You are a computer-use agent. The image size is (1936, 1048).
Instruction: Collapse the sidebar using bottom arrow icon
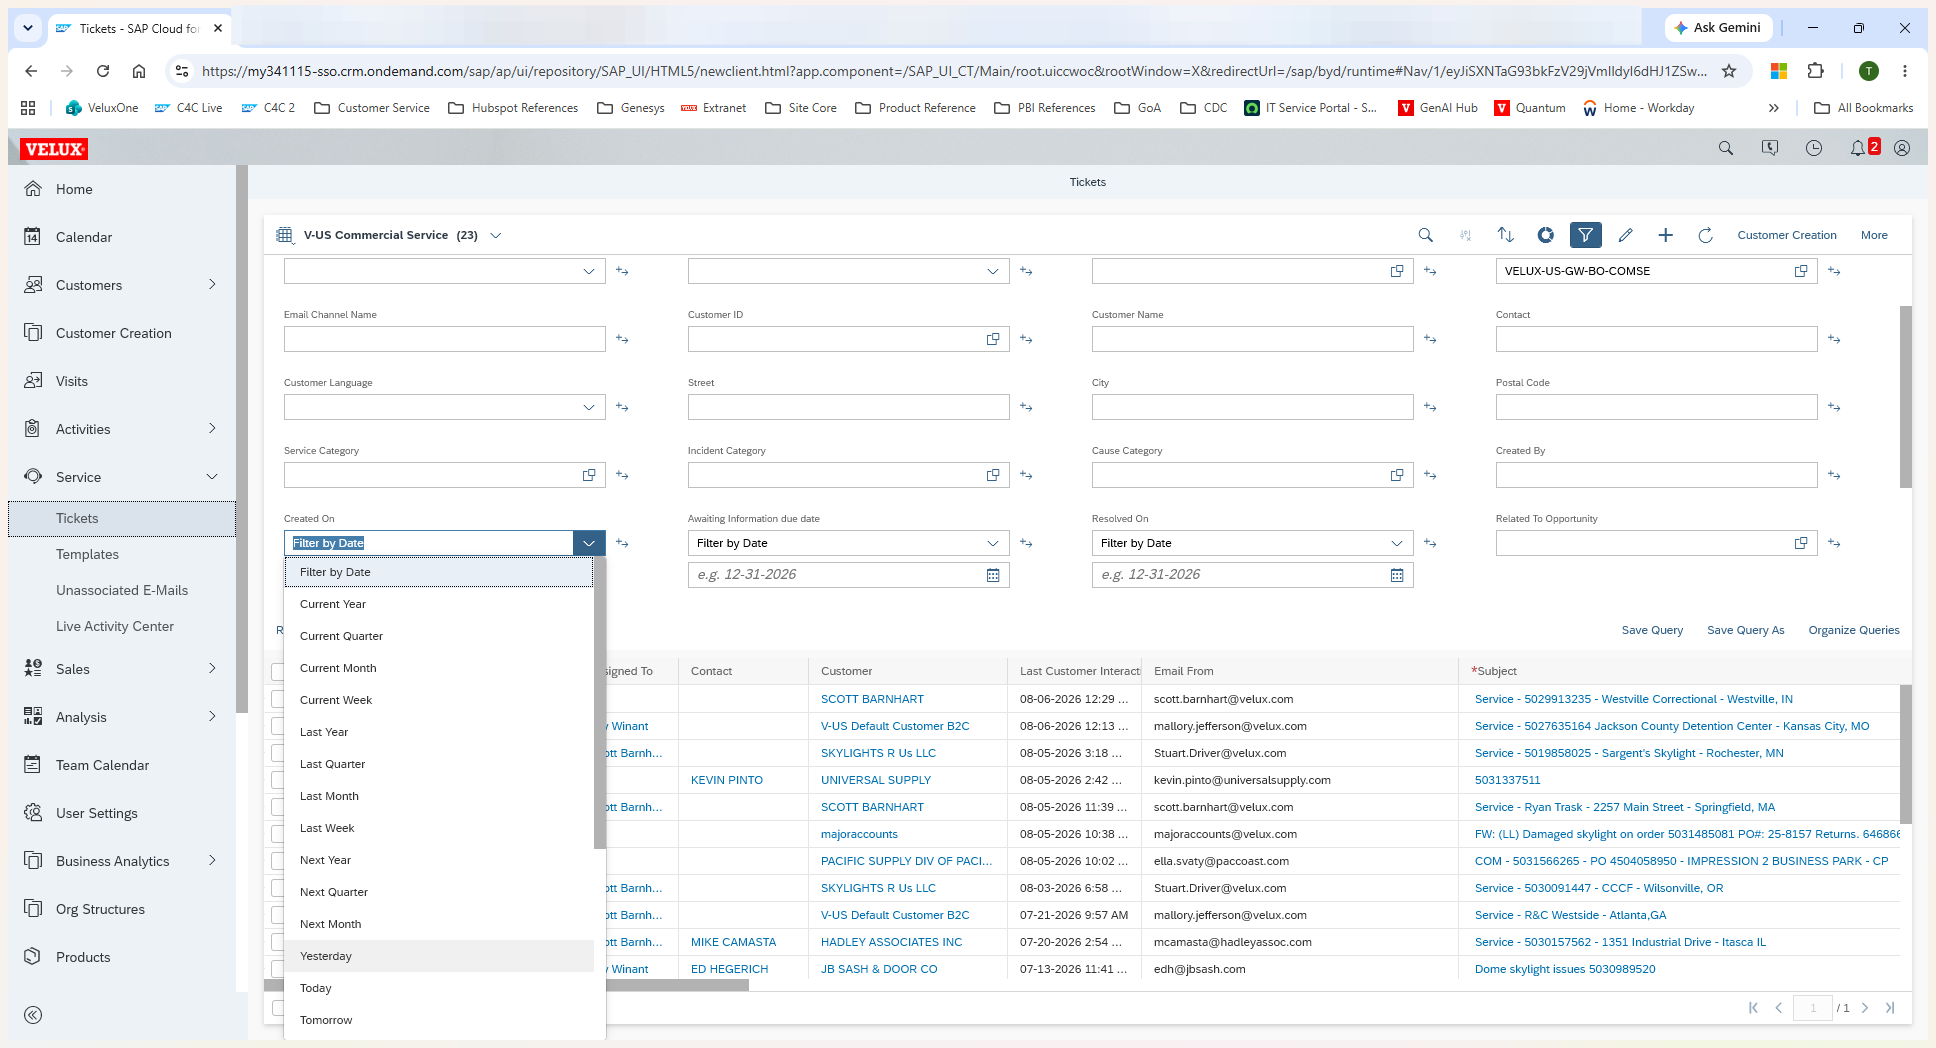point(33,1015)
